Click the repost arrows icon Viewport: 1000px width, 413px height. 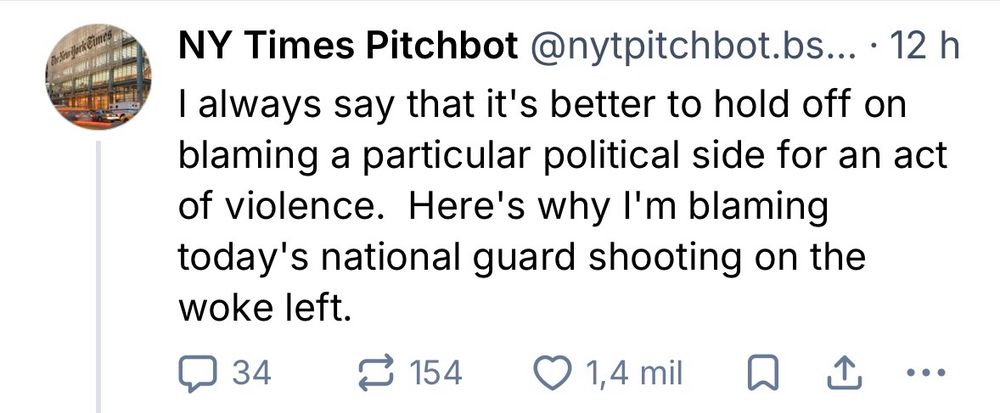[381, 374]
